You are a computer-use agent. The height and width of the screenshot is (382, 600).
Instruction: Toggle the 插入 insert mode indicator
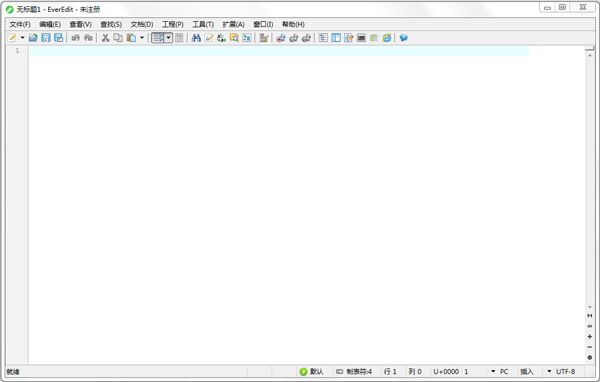(x=527, y=372)
